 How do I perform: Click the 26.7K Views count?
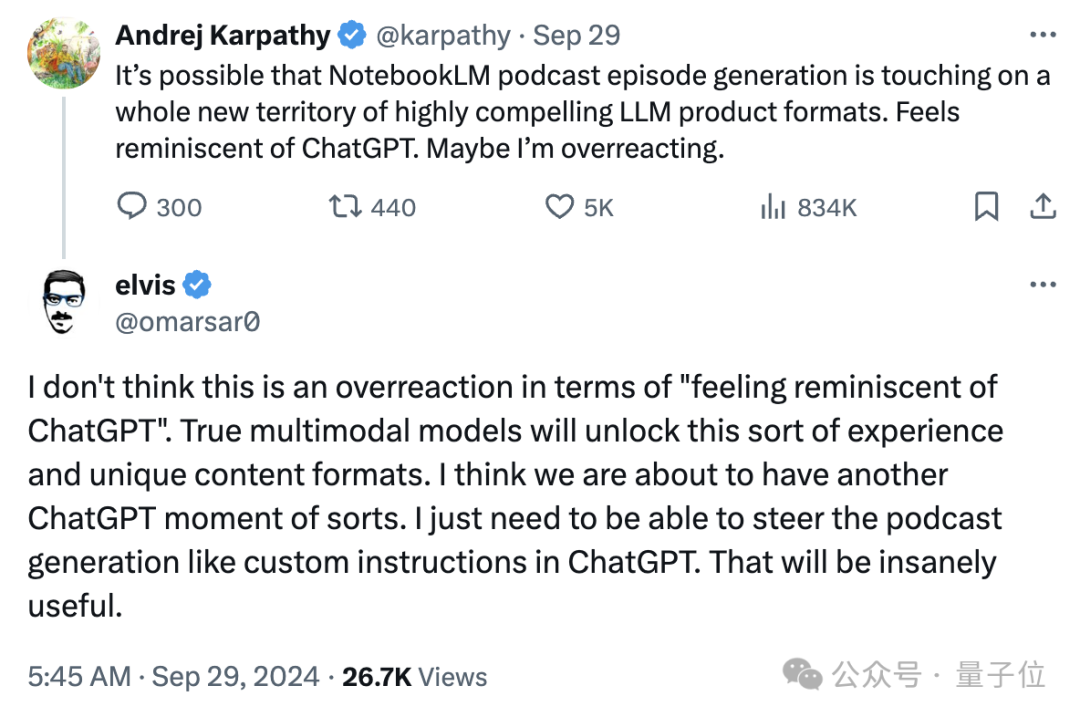(x=414, y=677)
